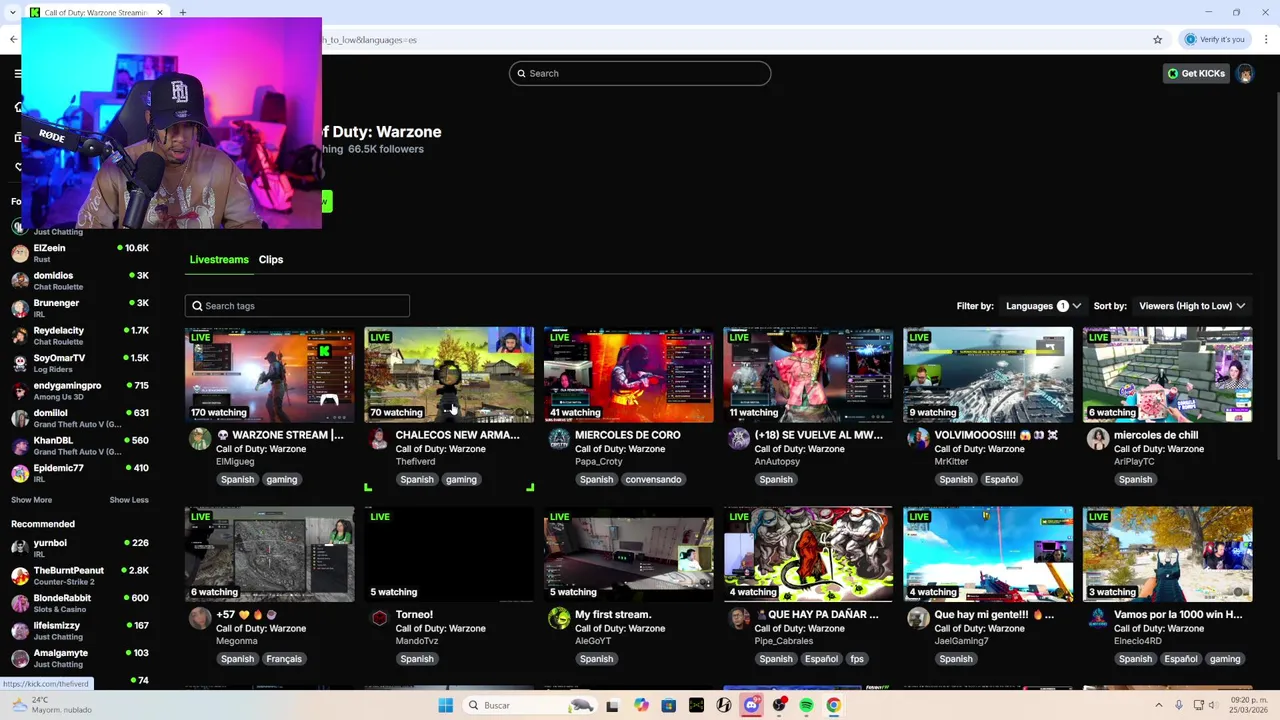This screenshot has width=1280, height=720.
Task: Click the convensando tag on Papa_Croty's stream
Action: (x=653, y=479)
